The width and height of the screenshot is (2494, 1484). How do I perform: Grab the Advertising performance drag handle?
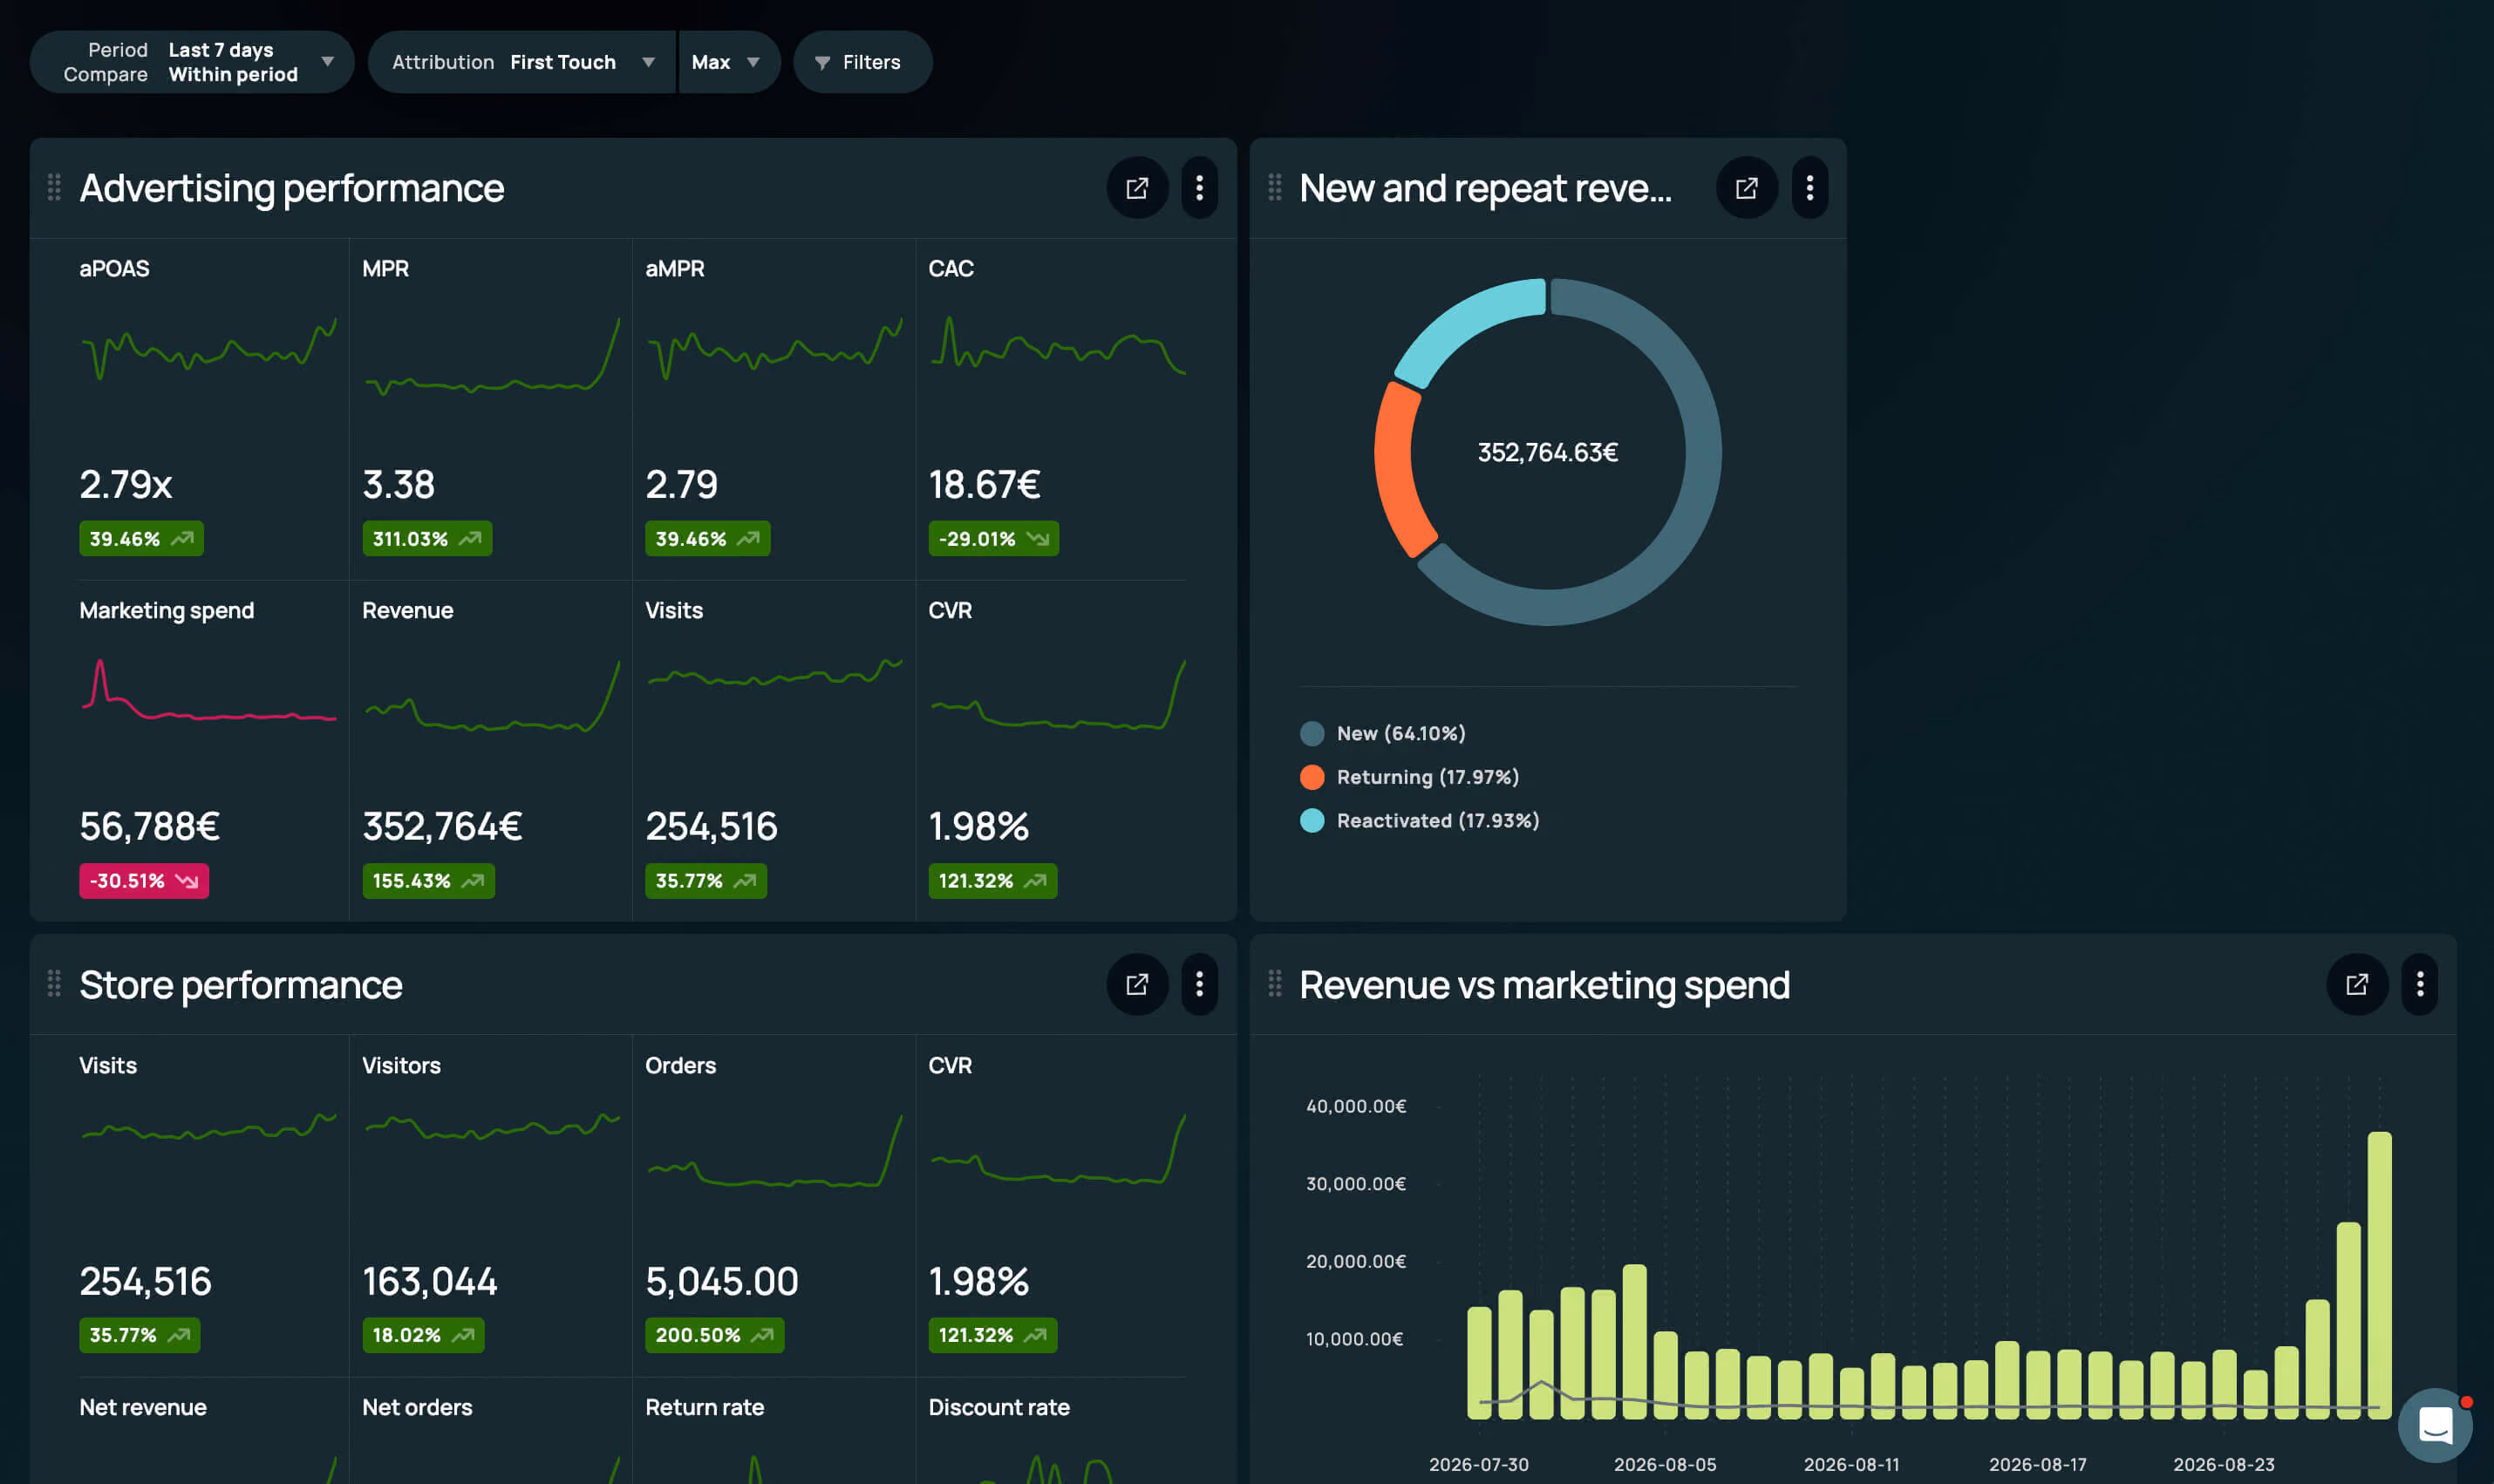click(54, 188)
